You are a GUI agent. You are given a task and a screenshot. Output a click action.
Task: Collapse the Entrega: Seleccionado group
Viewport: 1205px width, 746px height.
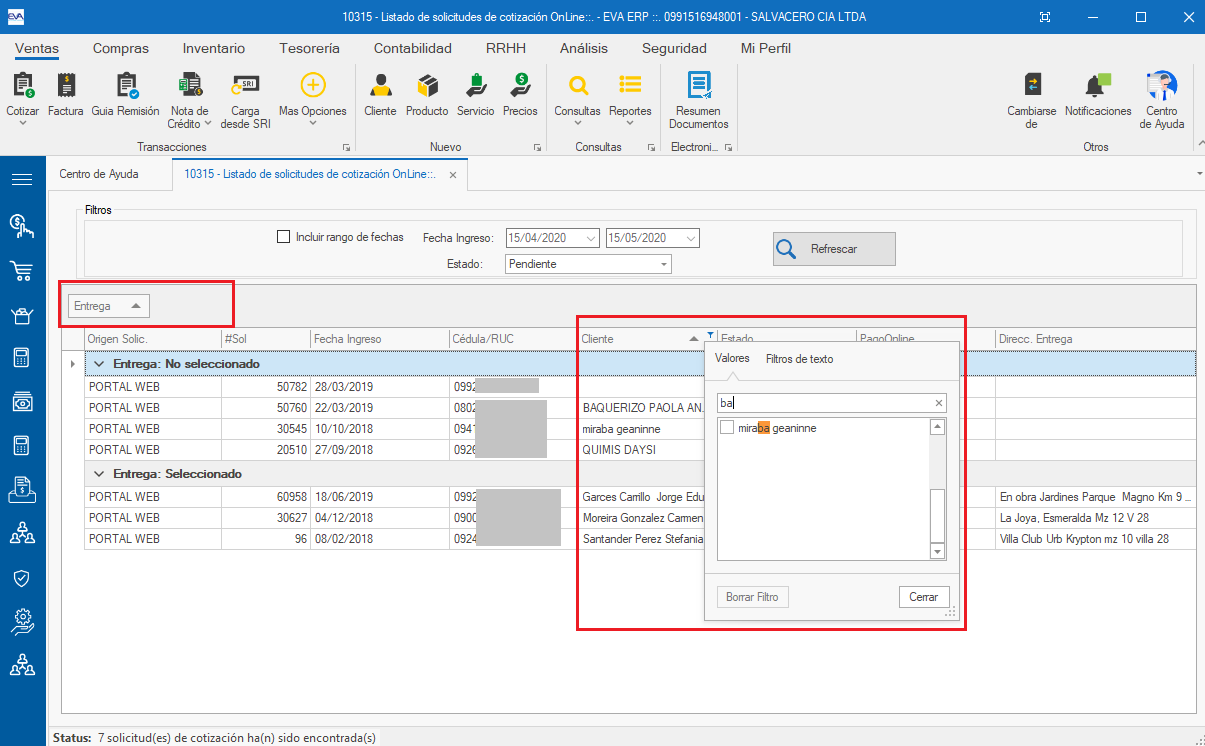click(x=98, y=474)
